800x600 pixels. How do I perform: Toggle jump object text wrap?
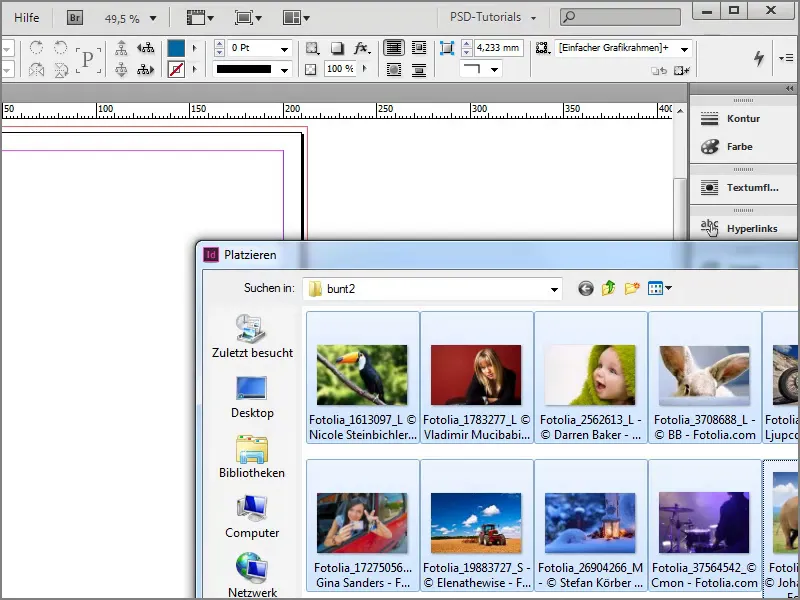(x=419, y=69)
